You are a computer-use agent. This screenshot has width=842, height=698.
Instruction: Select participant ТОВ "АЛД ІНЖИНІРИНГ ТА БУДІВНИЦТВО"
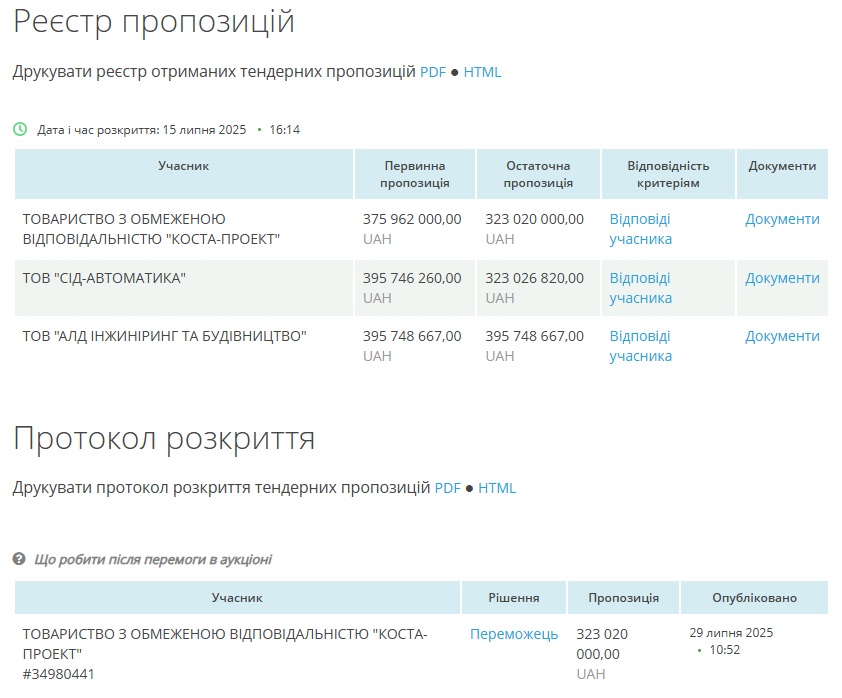[164, 336]
